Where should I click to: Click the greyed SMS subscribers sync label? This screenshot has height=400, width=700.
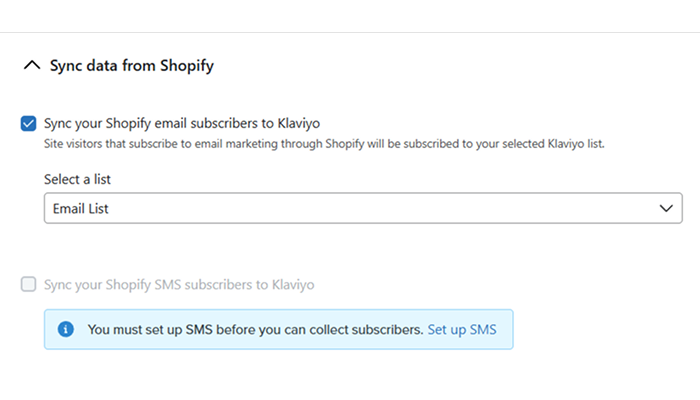[179, 284]
